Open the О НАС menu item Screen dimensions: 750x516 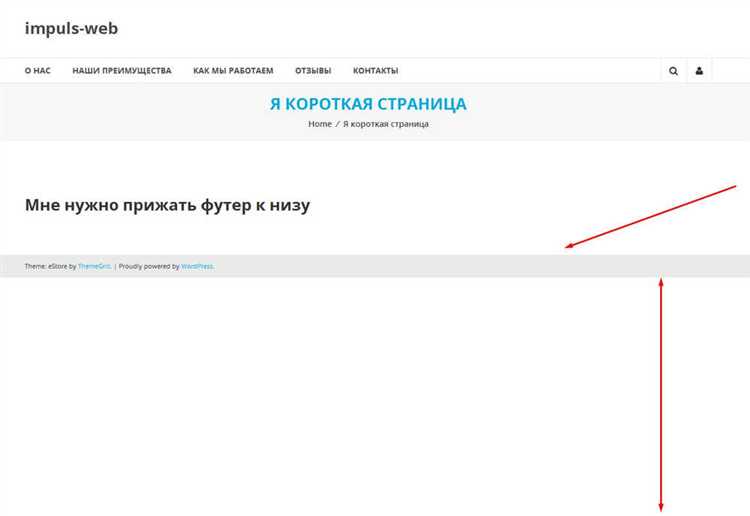click(38, 71)
